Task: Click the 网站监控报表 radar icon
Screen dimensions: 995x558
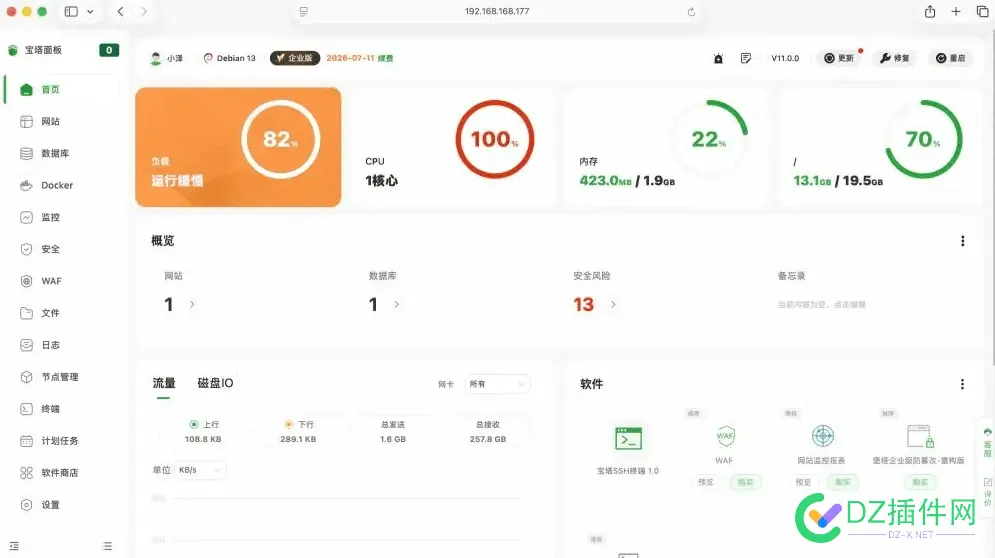Action: (x=822, y=436)
